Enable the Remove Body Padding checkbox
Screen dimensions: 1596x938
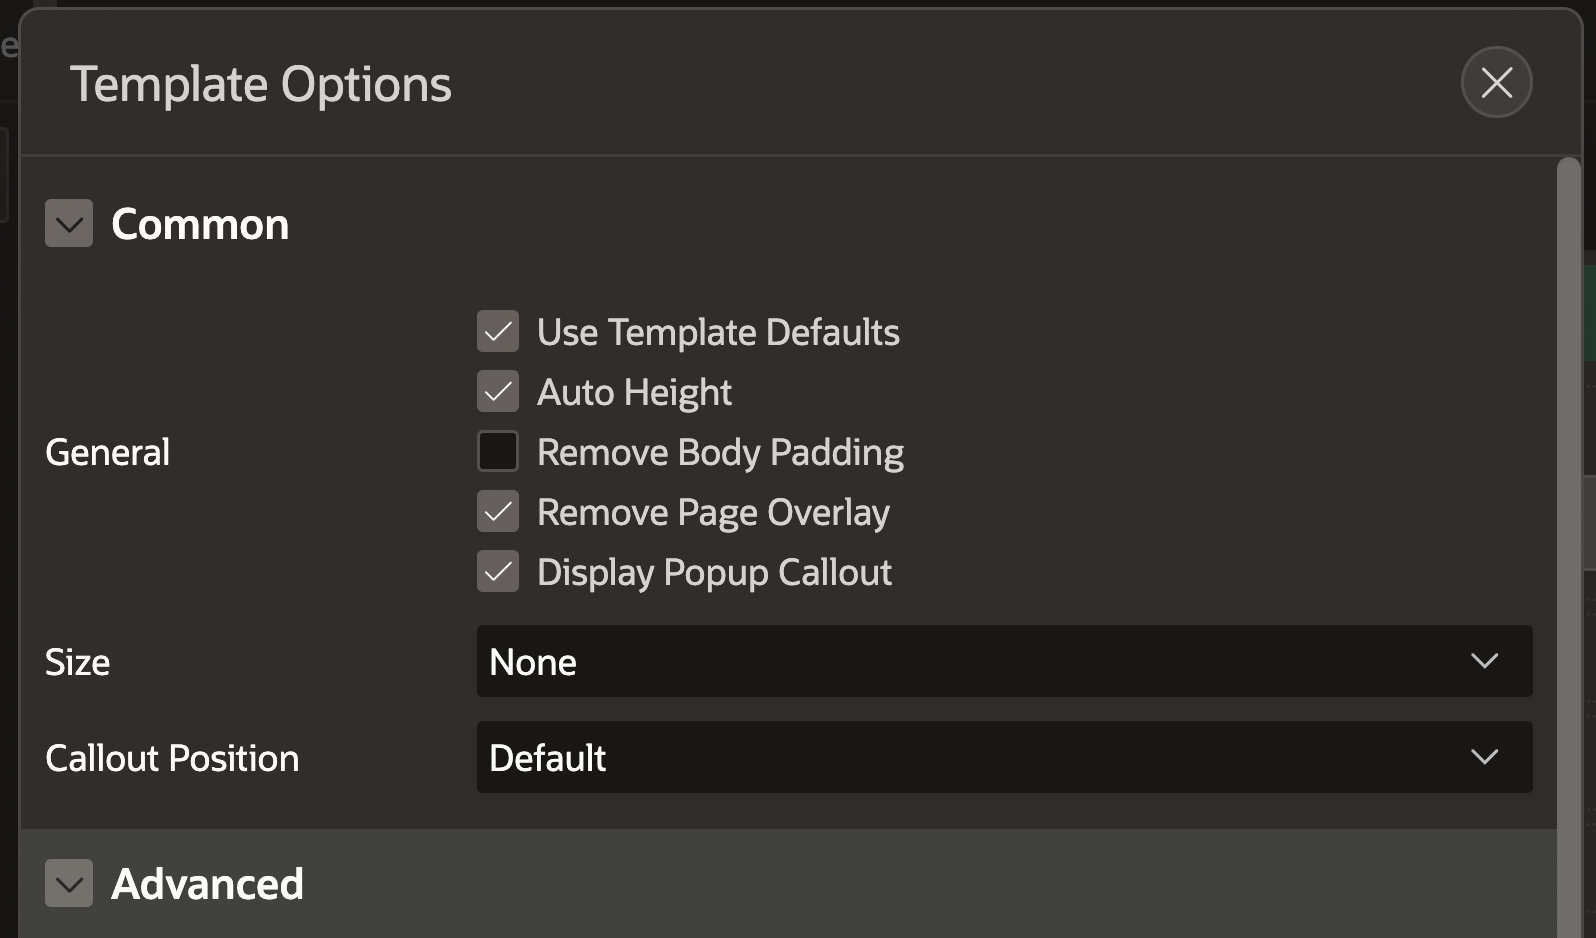point(498,451)
